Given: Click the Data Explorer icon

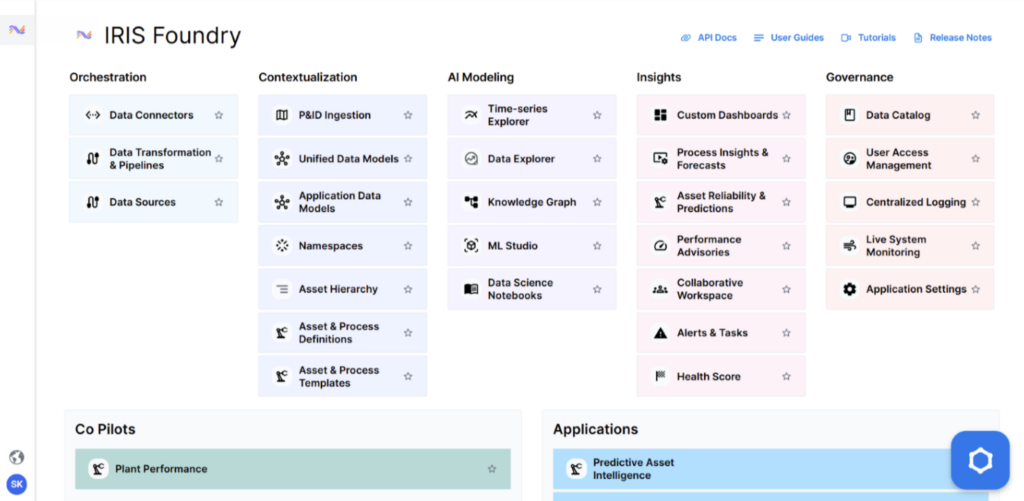Looking at the screenshot, I should click(471, 159).
